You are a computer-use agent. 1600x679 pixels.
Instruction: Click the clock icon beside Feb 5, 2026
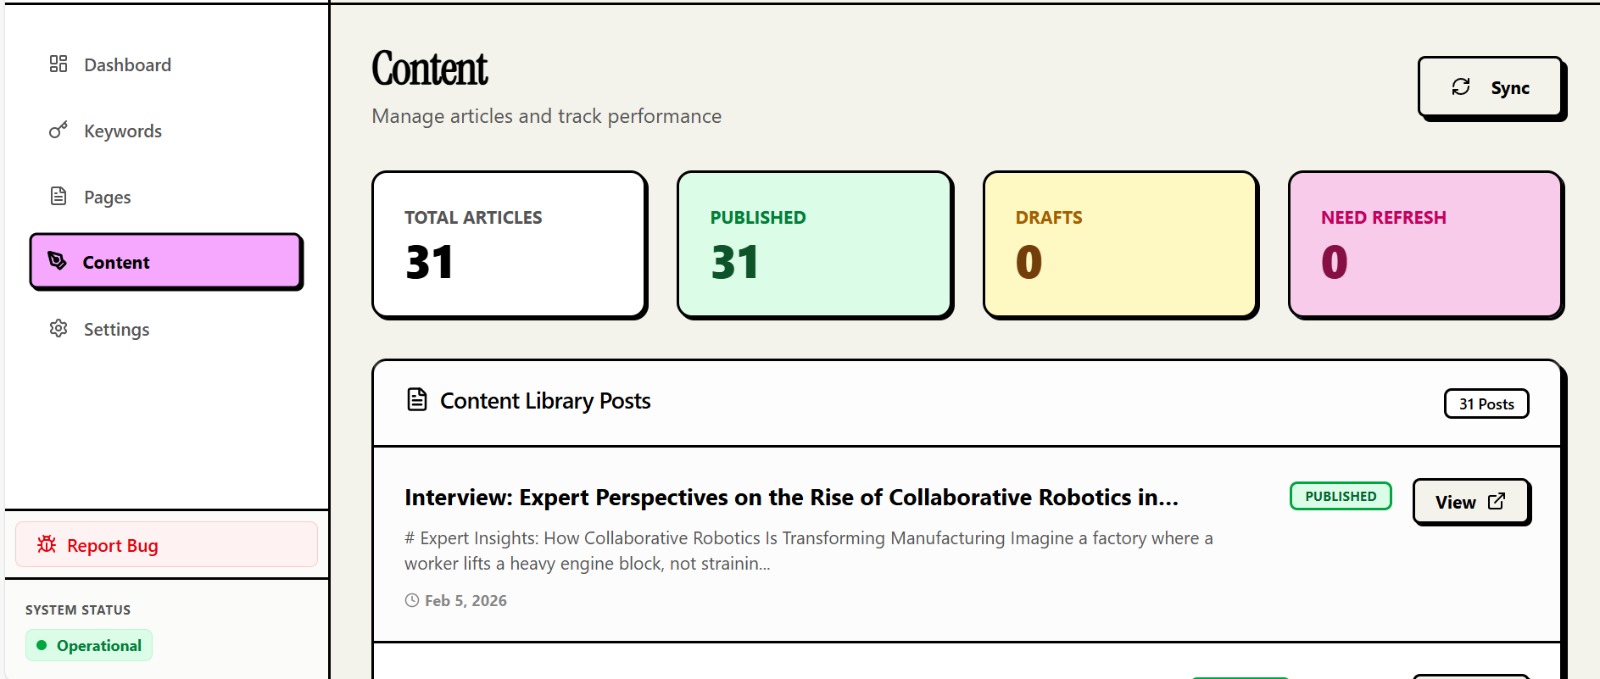coord(411,600)
